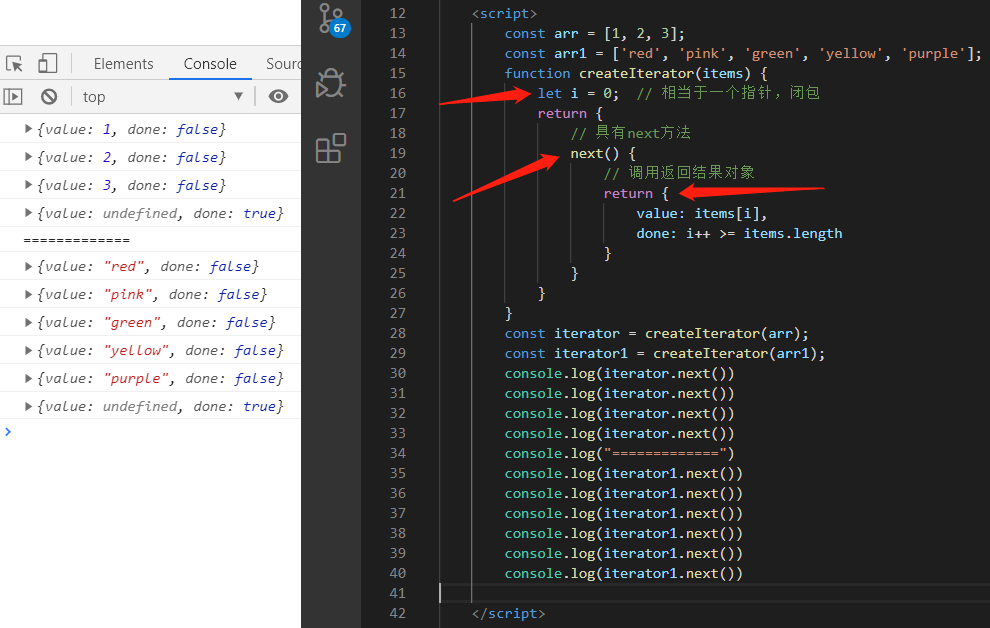Click line number 16 in the gutter
Screen dimensions: 990x628
tap(398, 93)
